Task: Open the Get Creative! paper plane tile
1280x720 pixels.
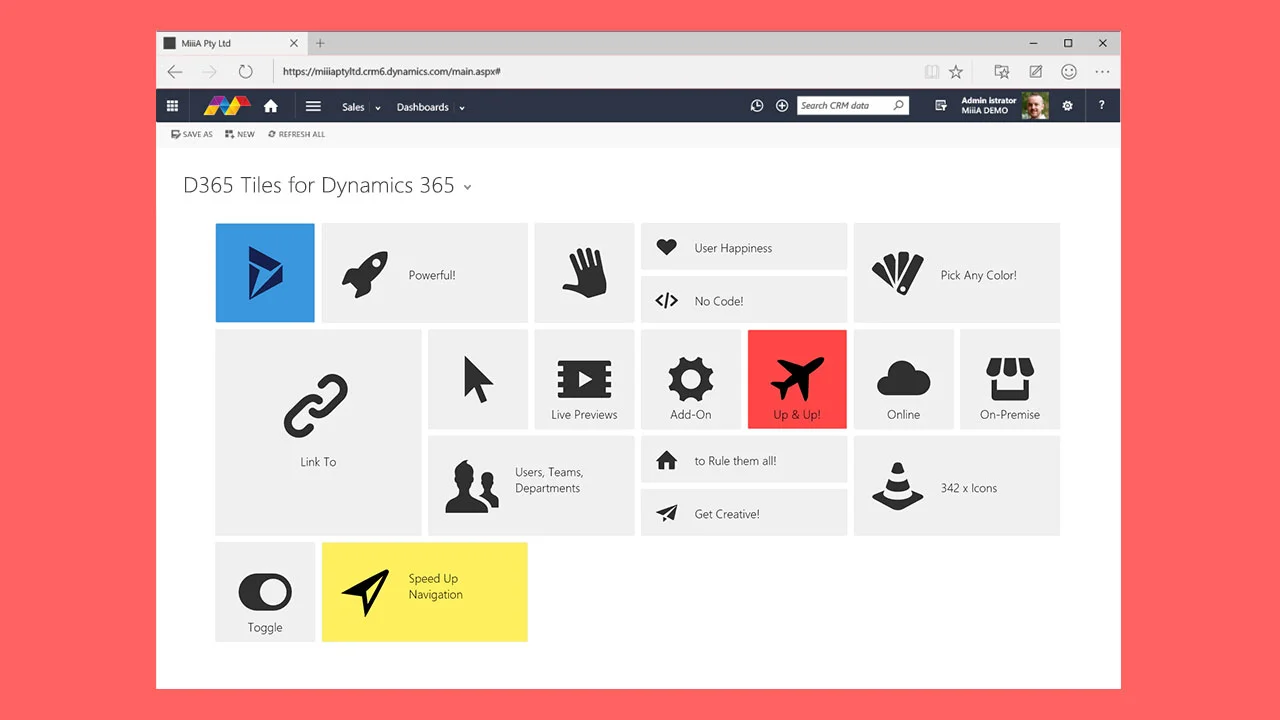Action: click(744, 513)
